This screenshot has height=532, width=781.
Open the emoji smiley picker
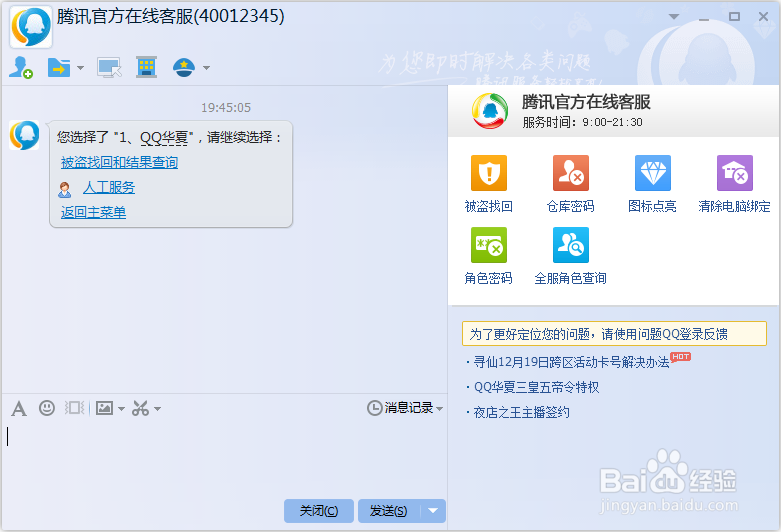[47, 408]
